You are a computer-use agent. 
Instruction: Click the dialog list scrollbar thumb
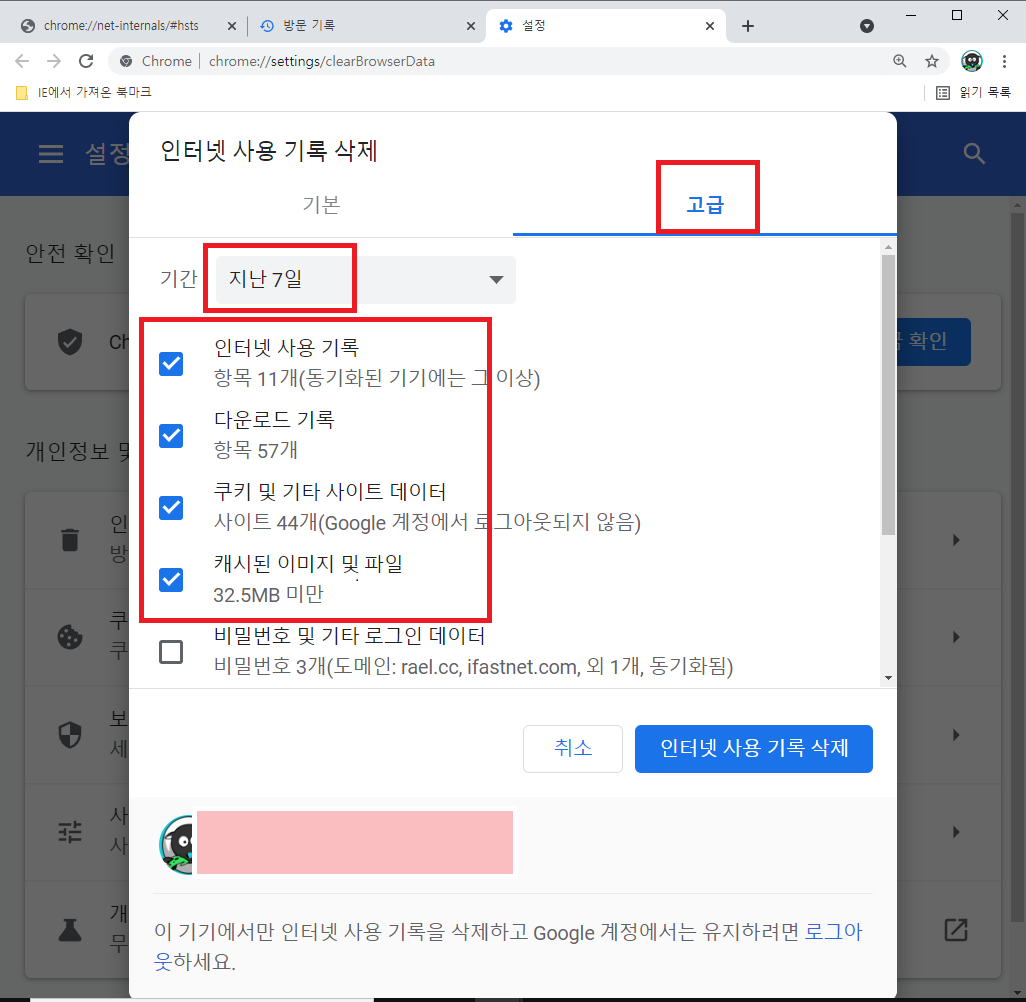pyautogui.click(x=888, y=395)
